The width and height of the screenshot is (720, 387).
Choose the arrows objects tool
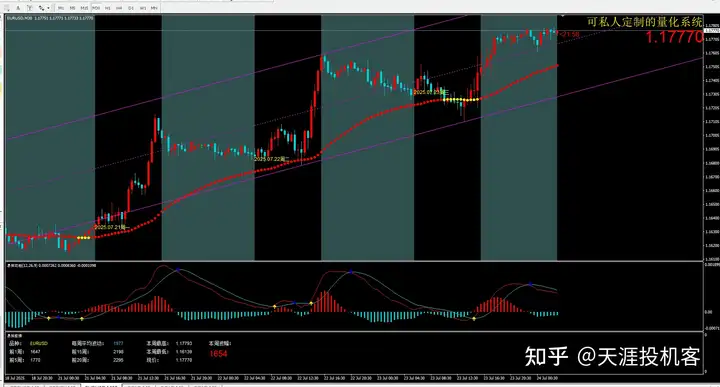click(x=41, y=8)
